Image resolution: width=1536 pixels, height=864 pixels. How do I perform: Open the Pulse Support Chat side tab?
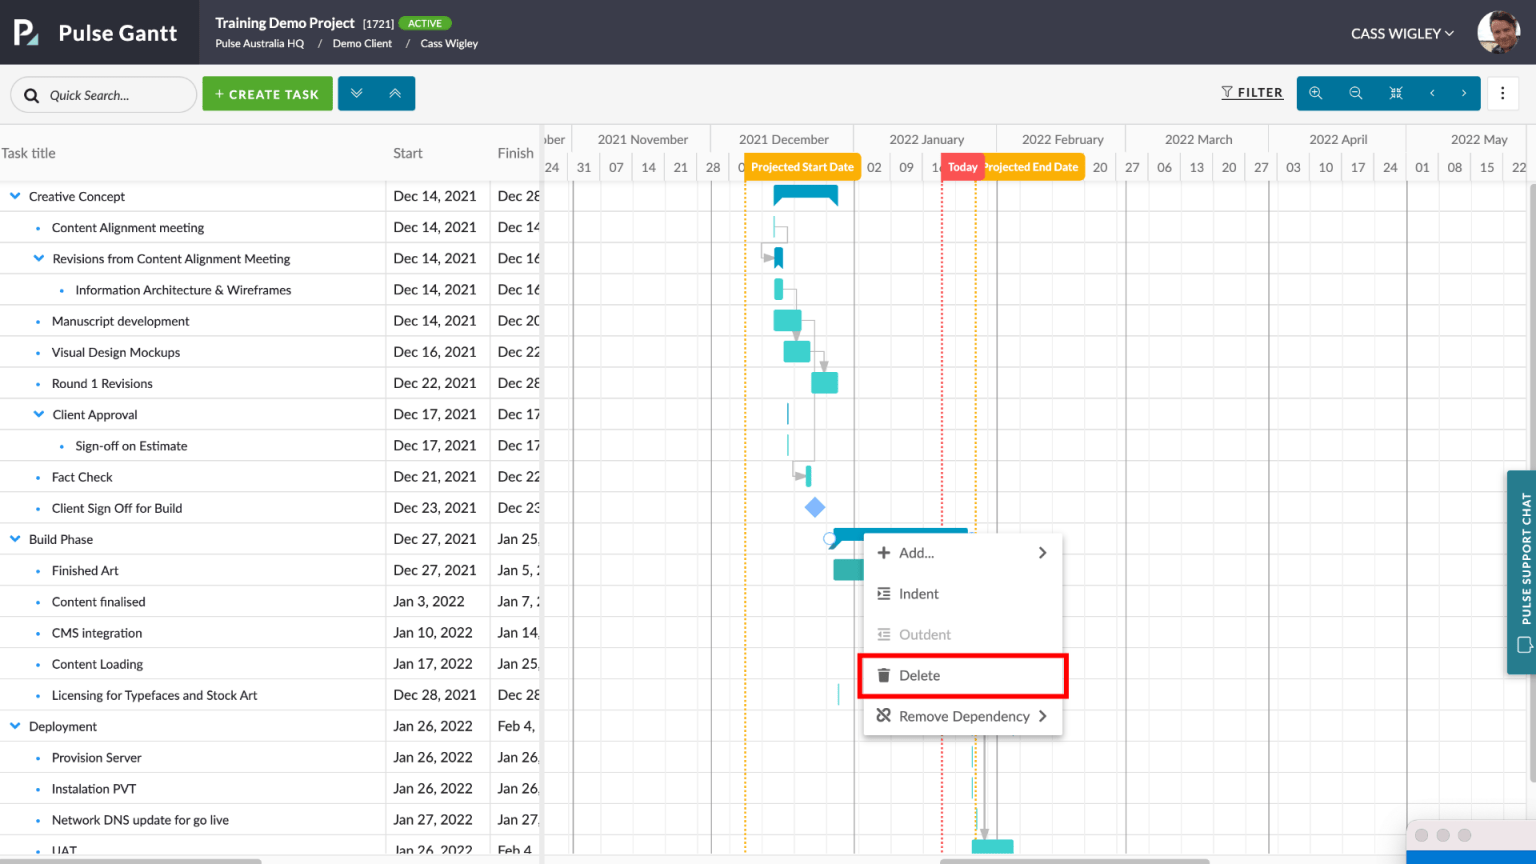click(x=1522, y=572)
